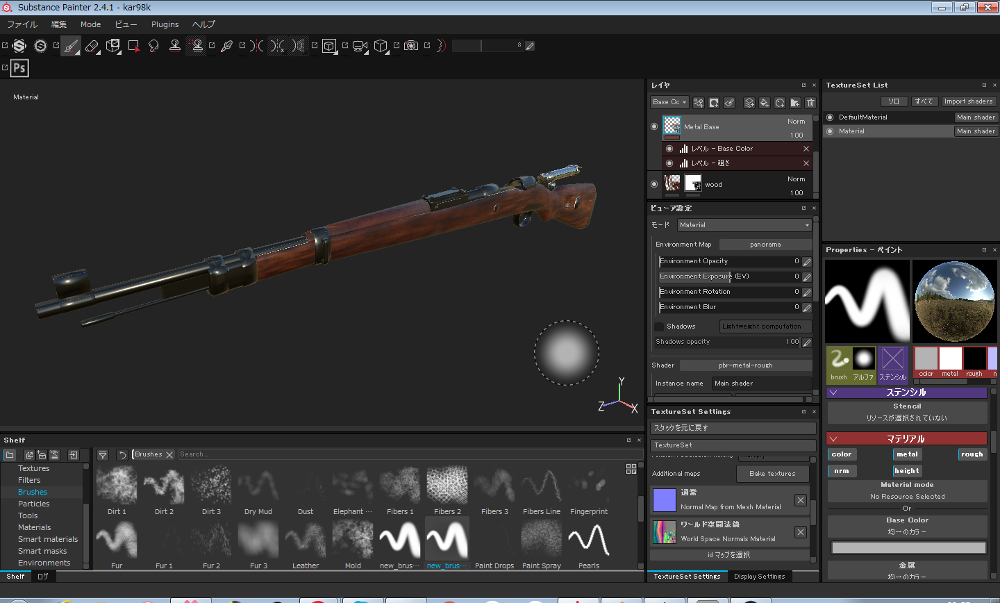
Task: Open the モード Material dropdown
Action: [744, 225]
